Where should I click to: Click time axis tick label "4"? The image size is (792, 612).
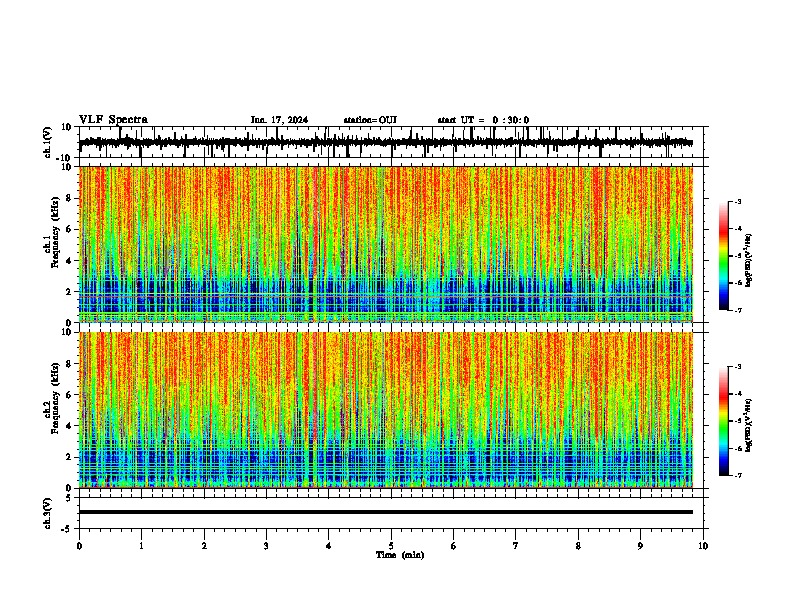click(x=329, y=546)
